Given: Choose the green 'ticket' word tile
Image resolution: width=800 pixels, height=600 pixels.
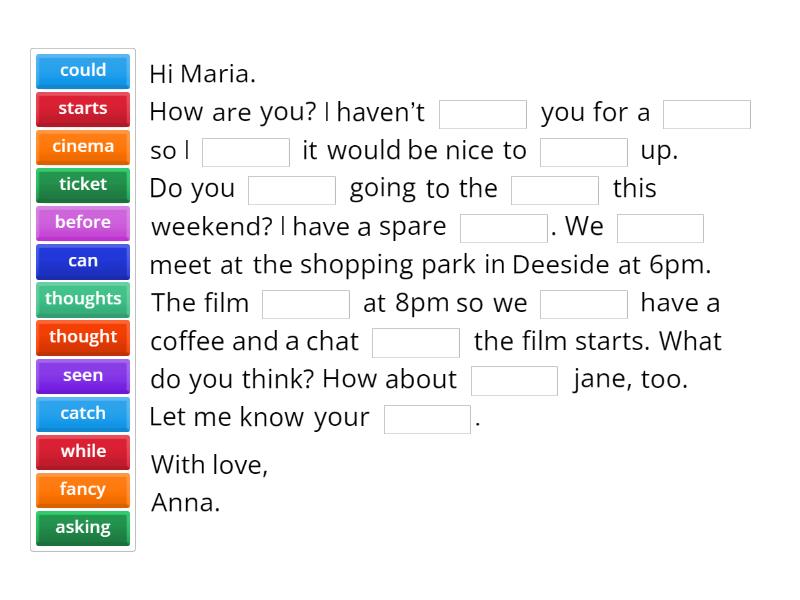Looking at the screenshot, I should tap(83, 185).
